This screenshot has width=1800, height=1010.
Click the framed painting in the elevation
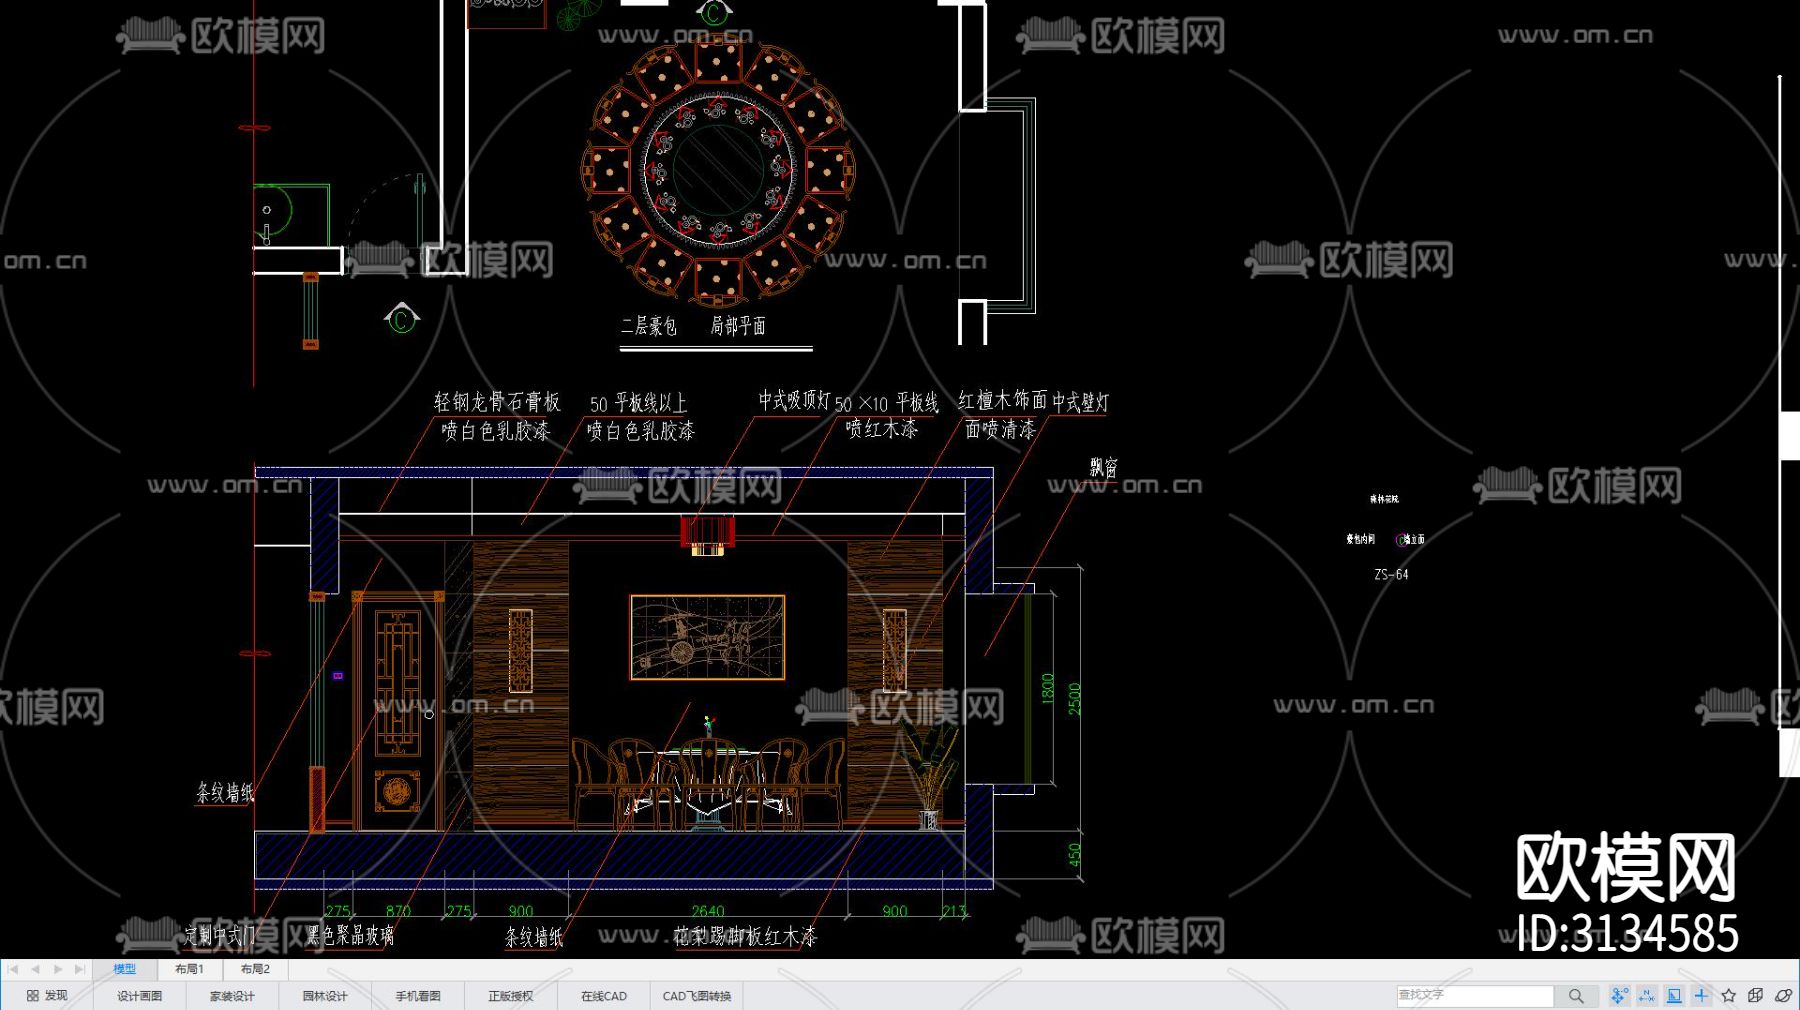[x=707, y=637]
